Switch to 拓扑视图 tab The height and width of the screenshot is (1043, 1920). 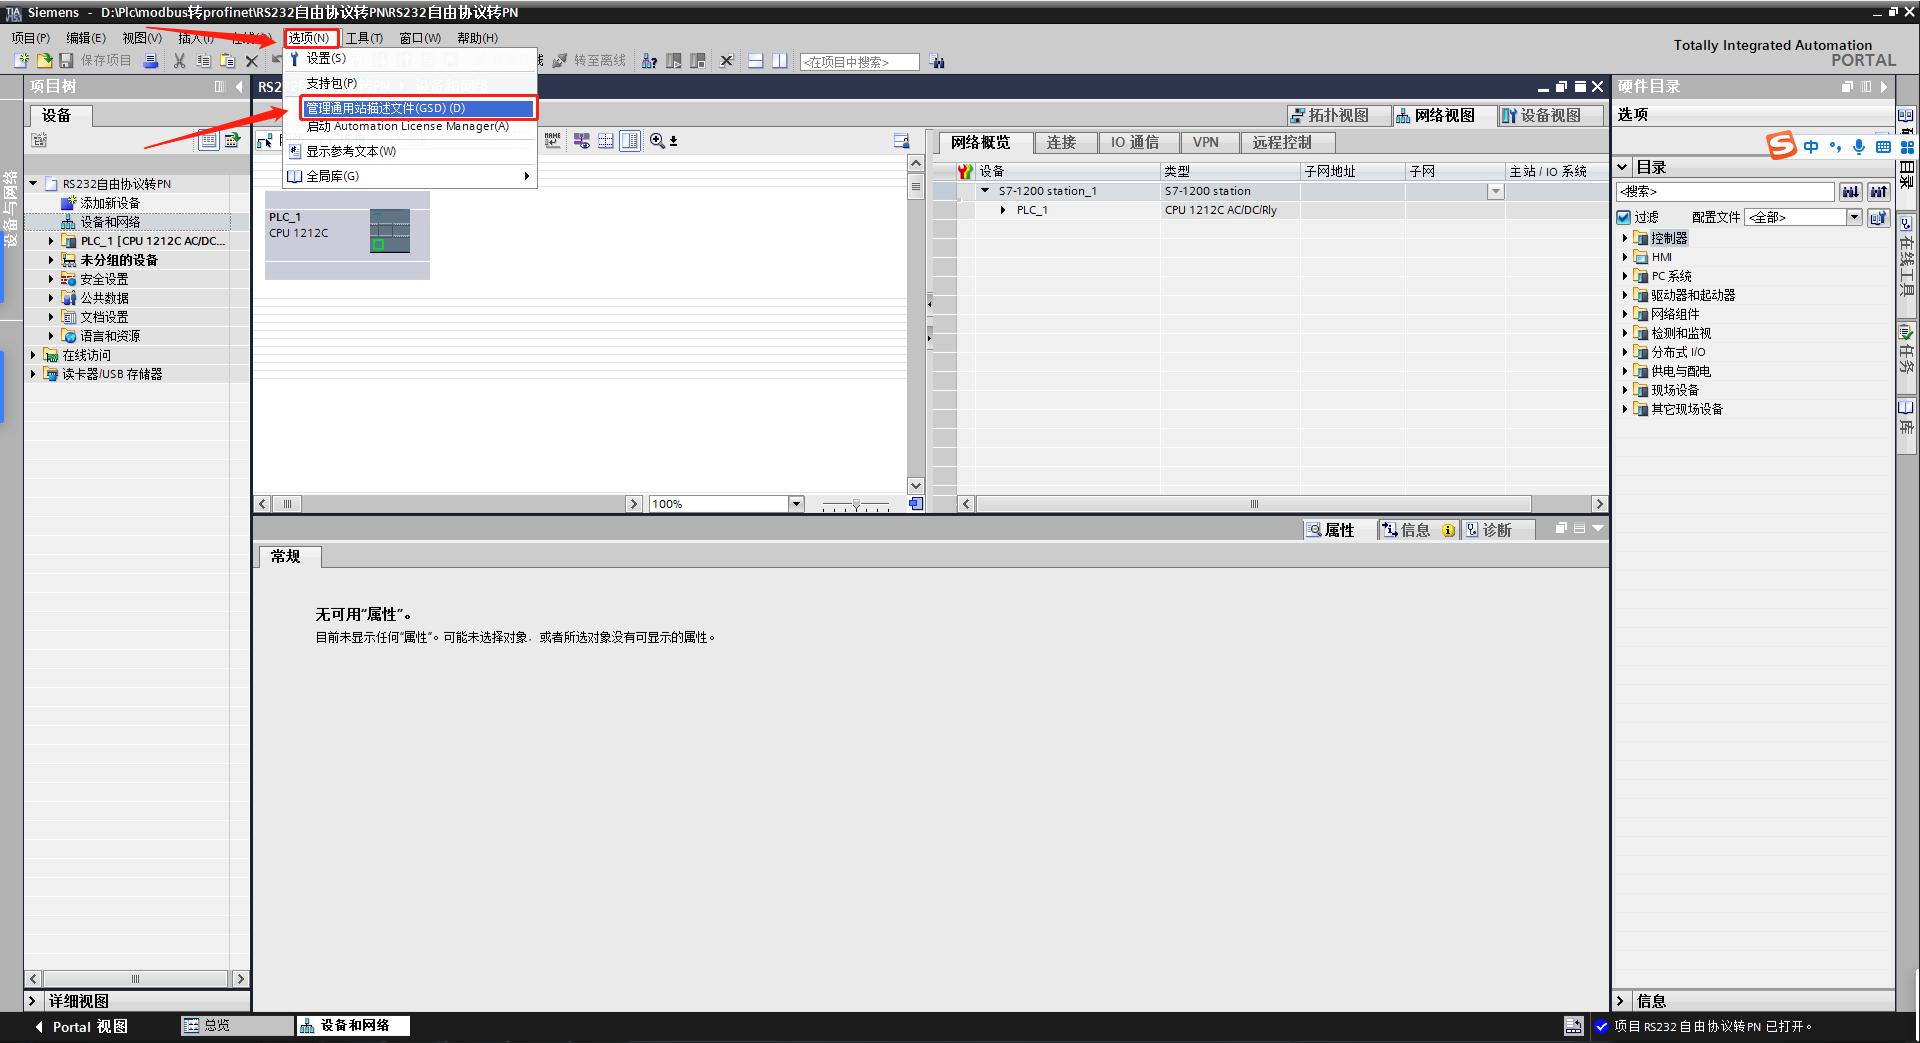click(1338, 116)
